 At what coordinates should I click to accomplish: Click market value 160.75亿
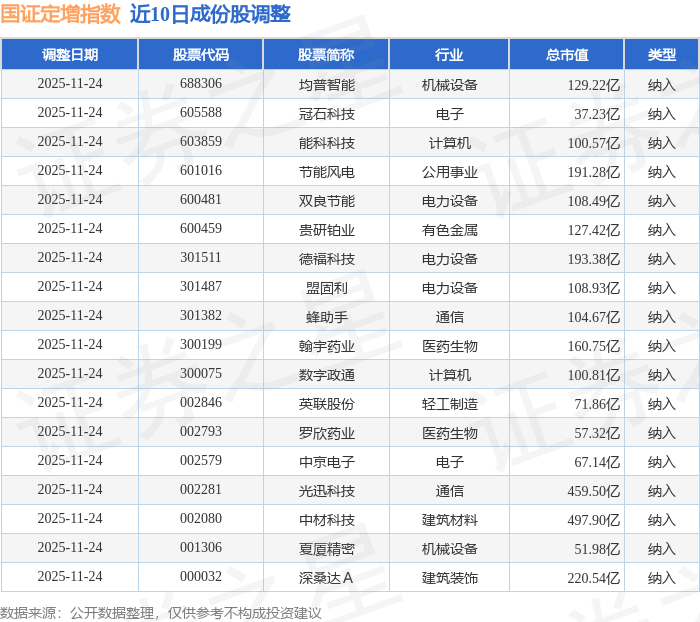click(593, 346)
